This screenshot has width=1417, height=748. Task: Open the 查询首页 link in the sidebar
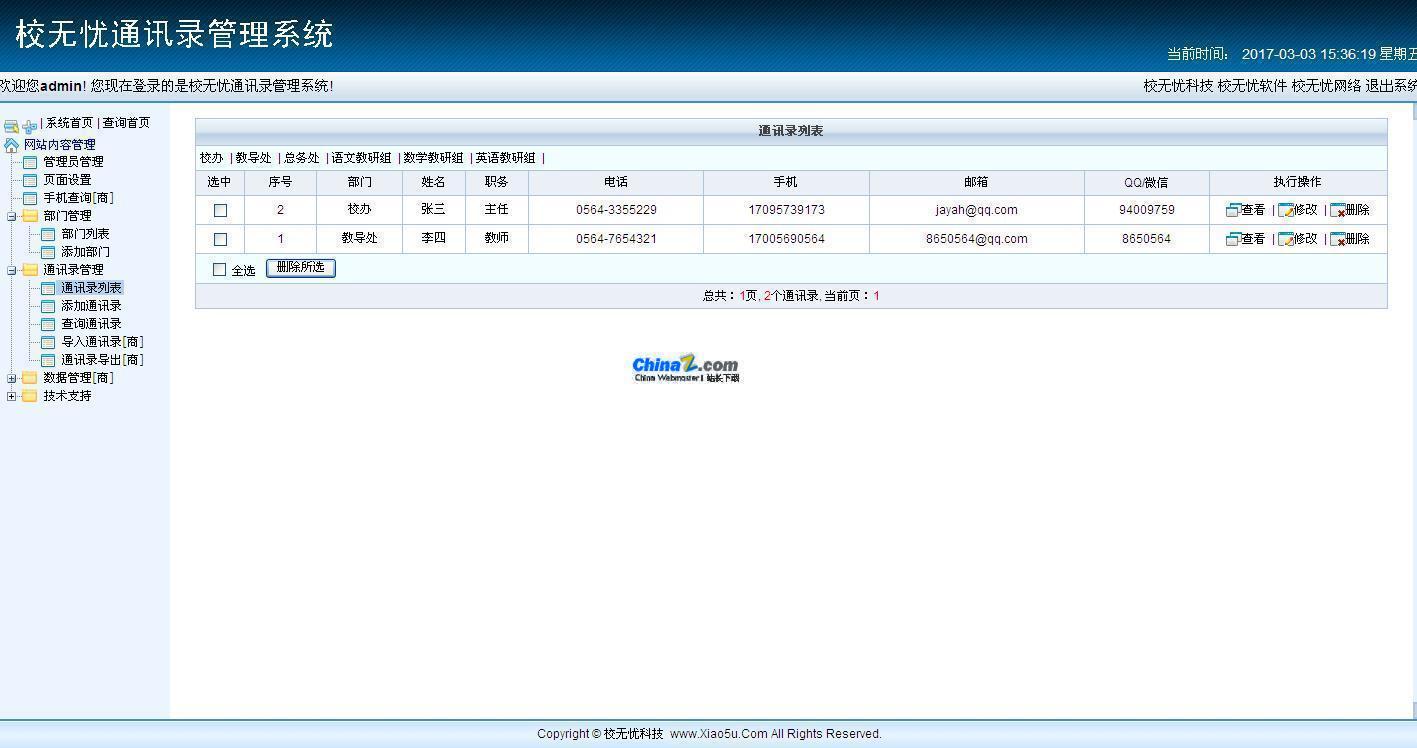coord(126,123)
